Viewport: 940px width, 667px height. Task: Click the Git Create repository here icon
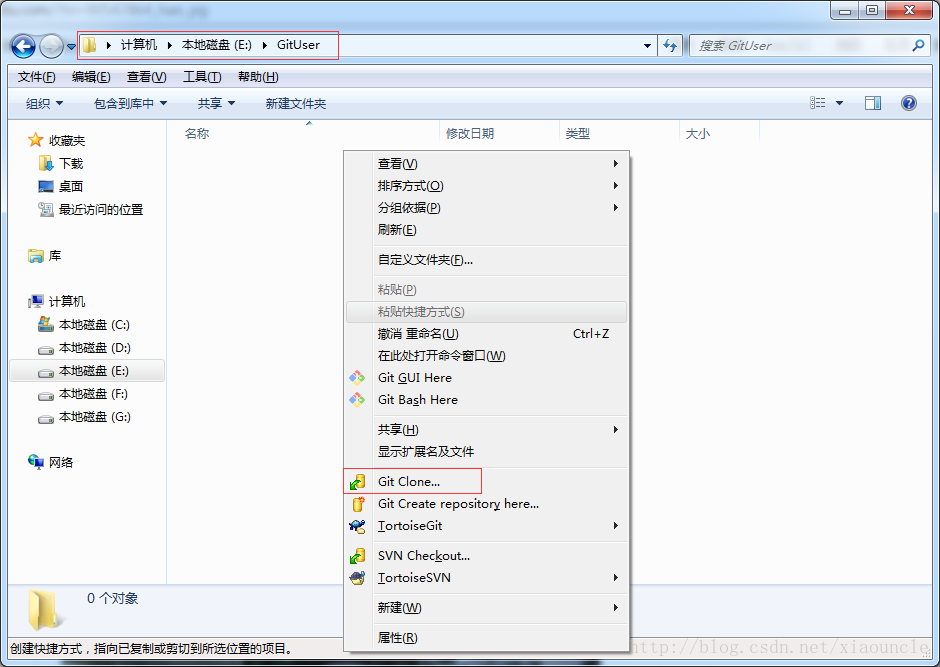point(357,504)
